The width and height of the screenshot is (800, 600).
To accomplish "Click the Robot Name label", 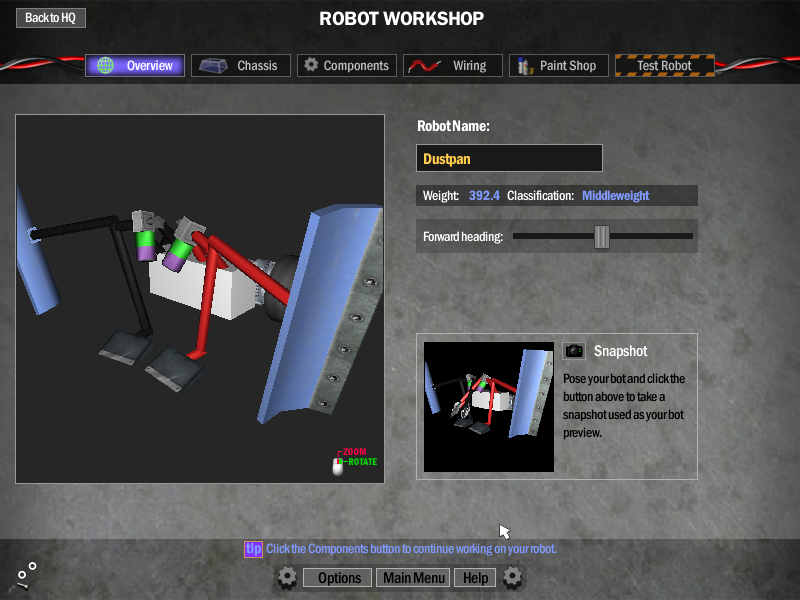I will pyautogui.click(x=453, y=126).
